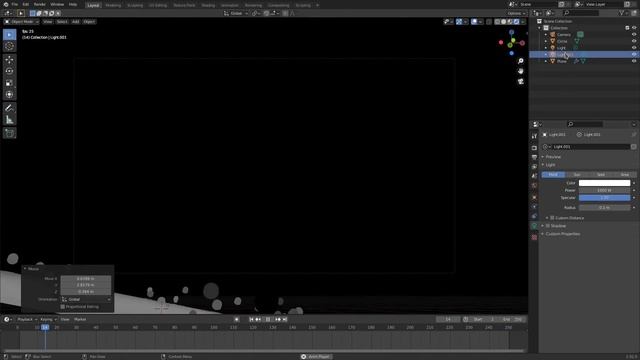Collapse the Move operator panel
Viewport: 640px width, 360px height.
tap(25, 269)
